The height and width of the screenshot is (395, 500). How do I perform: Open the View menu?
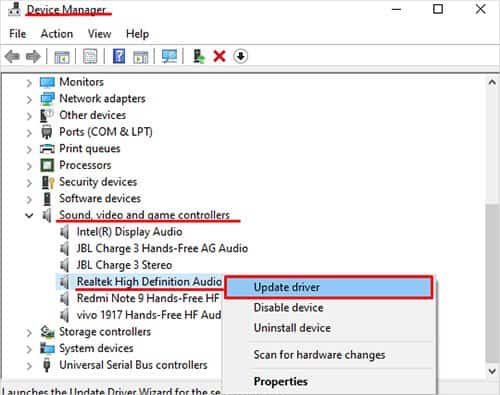99,34
